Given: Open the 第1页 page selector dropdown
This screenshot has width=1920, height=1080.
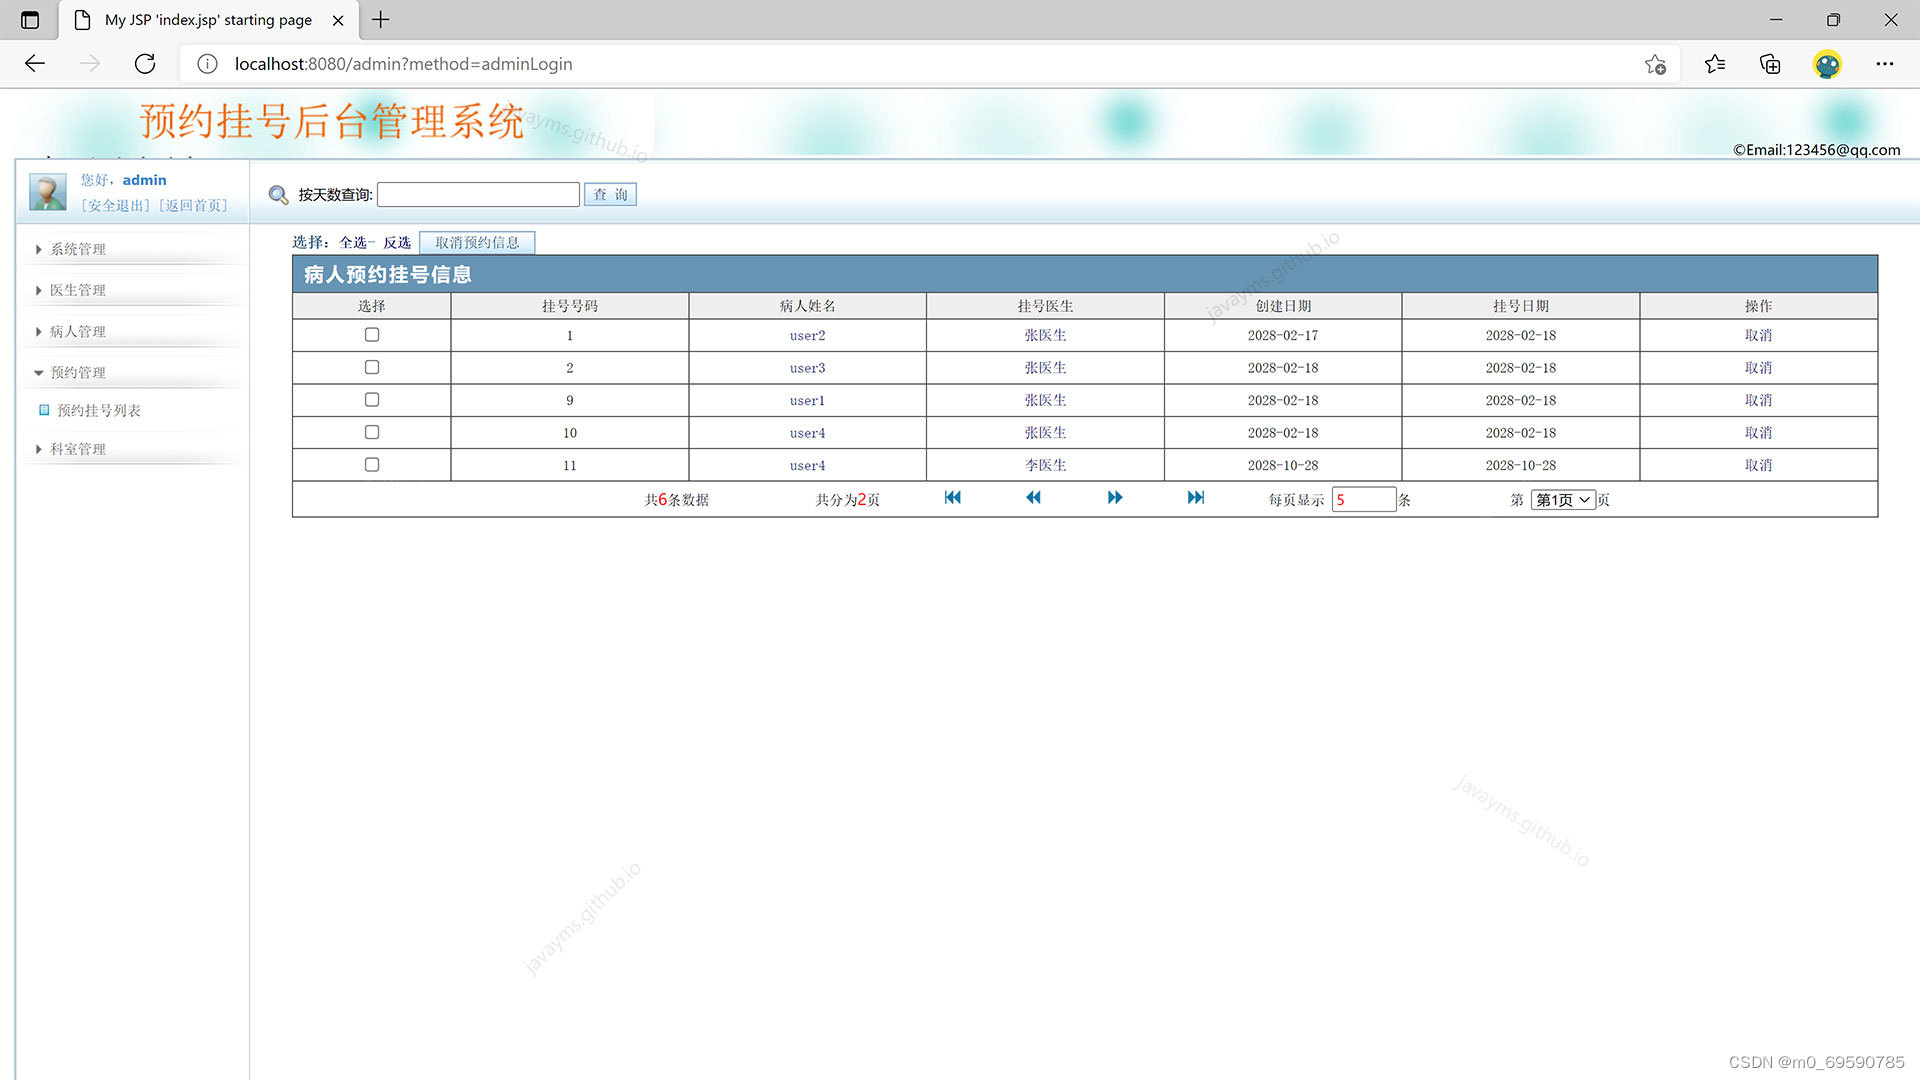Looking at the screenshot, I should coord(1562,500).
